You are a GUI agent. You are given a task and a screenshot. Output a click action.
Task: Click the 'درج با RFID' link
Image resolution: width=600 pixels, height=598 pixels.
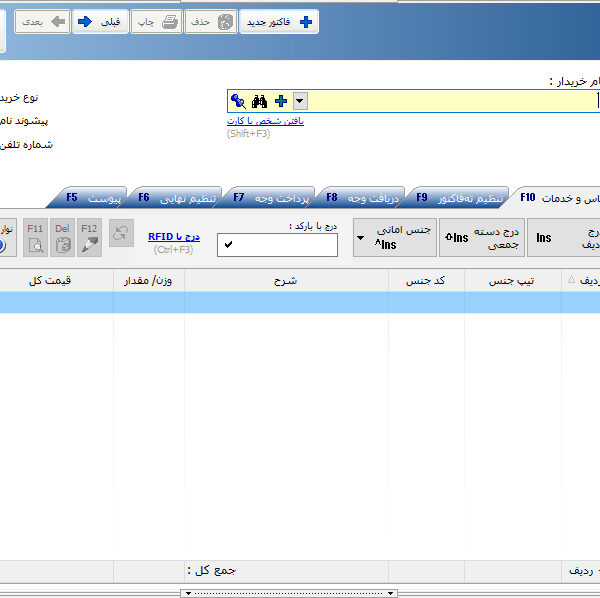174,237
